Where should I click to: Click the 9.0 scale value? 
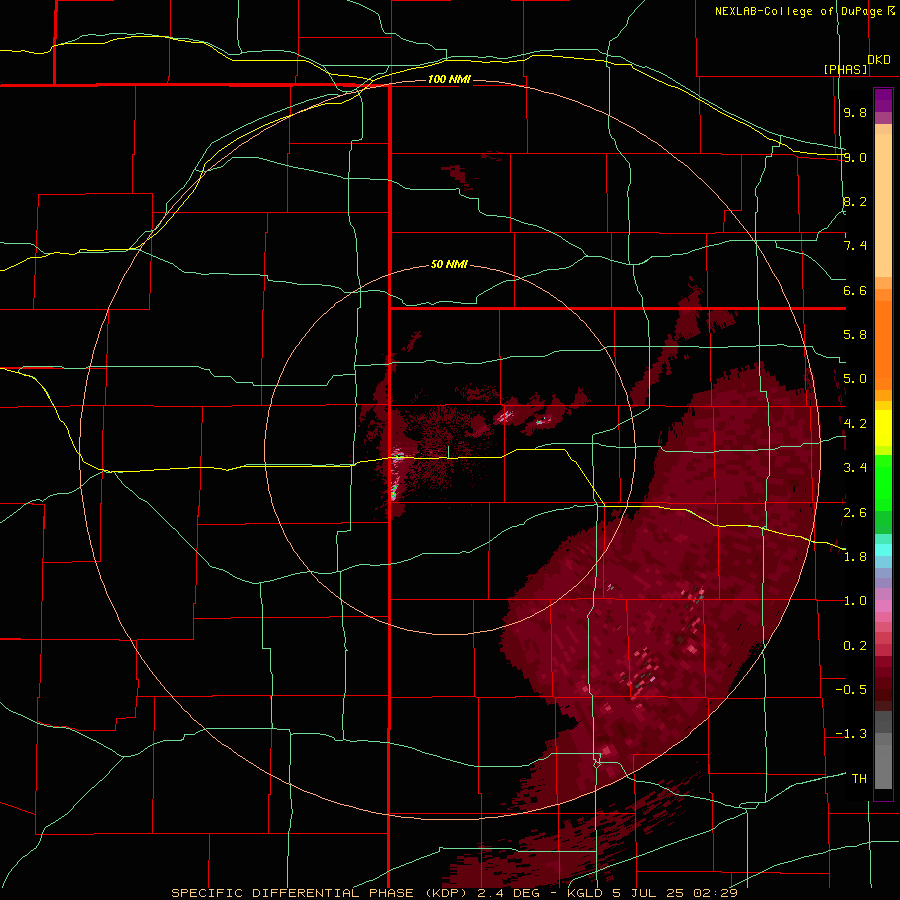[855, 157]
